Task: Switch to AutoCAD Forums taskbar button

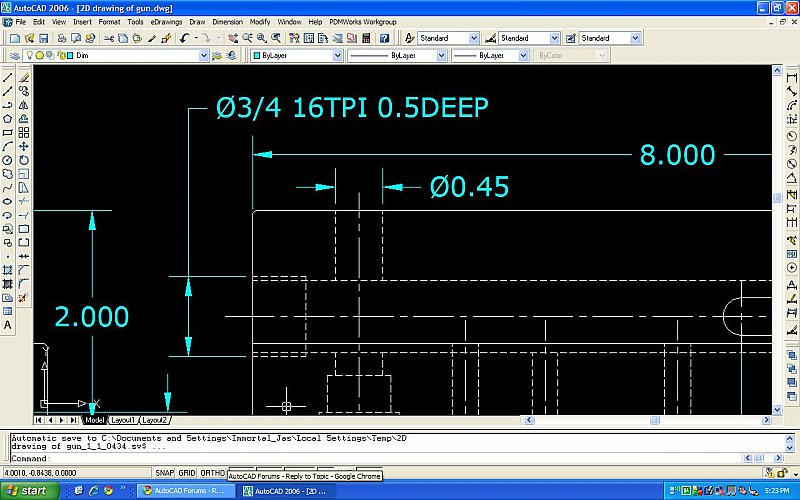Action: [185, 491]
